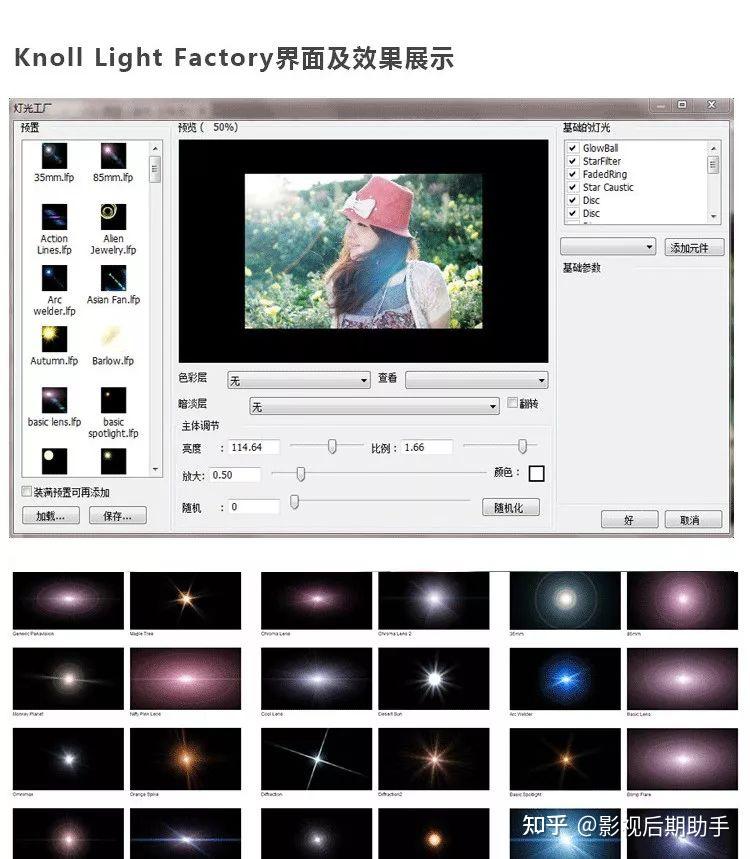Click the preset list scrollbar thumb
Screen dimensions: 750x859
155,169
